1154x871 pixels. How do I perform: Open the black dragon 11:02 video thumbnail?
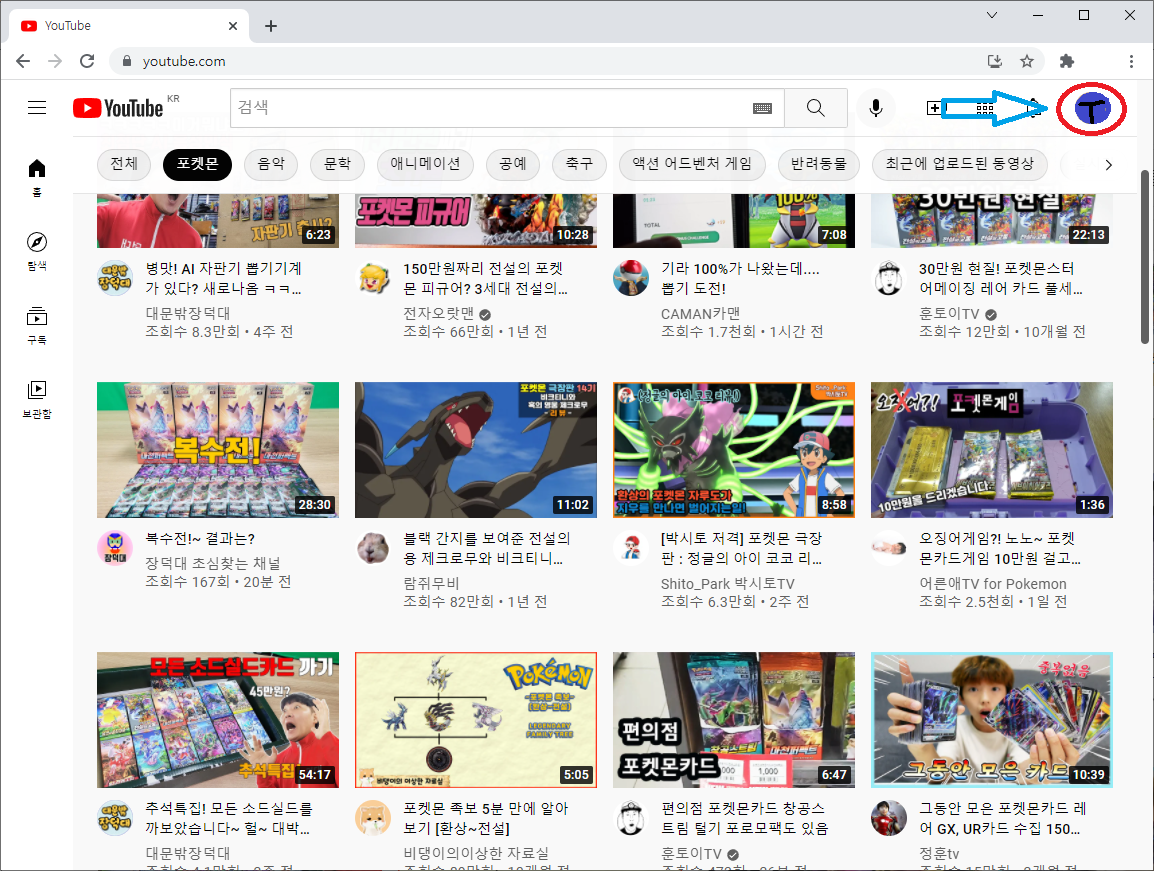(x=475, y=450)
